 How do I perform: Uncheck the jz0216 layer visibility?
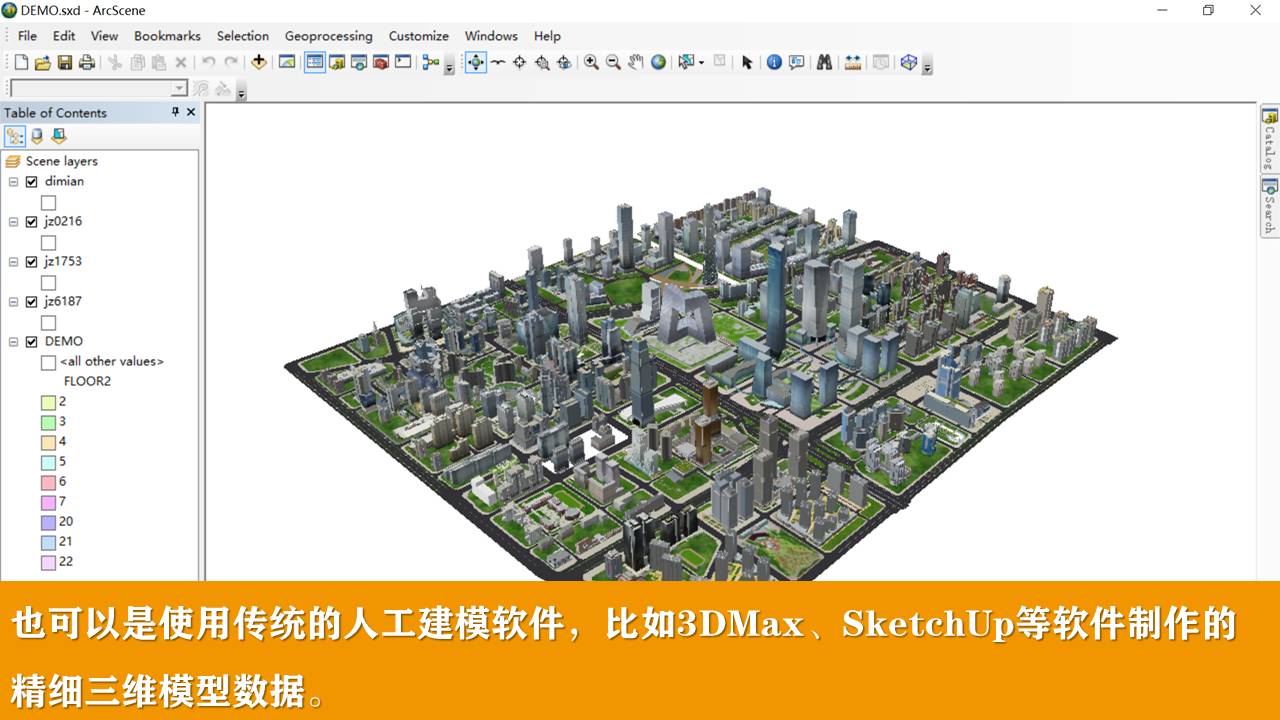pyautogui.click(x=32, y=222)
